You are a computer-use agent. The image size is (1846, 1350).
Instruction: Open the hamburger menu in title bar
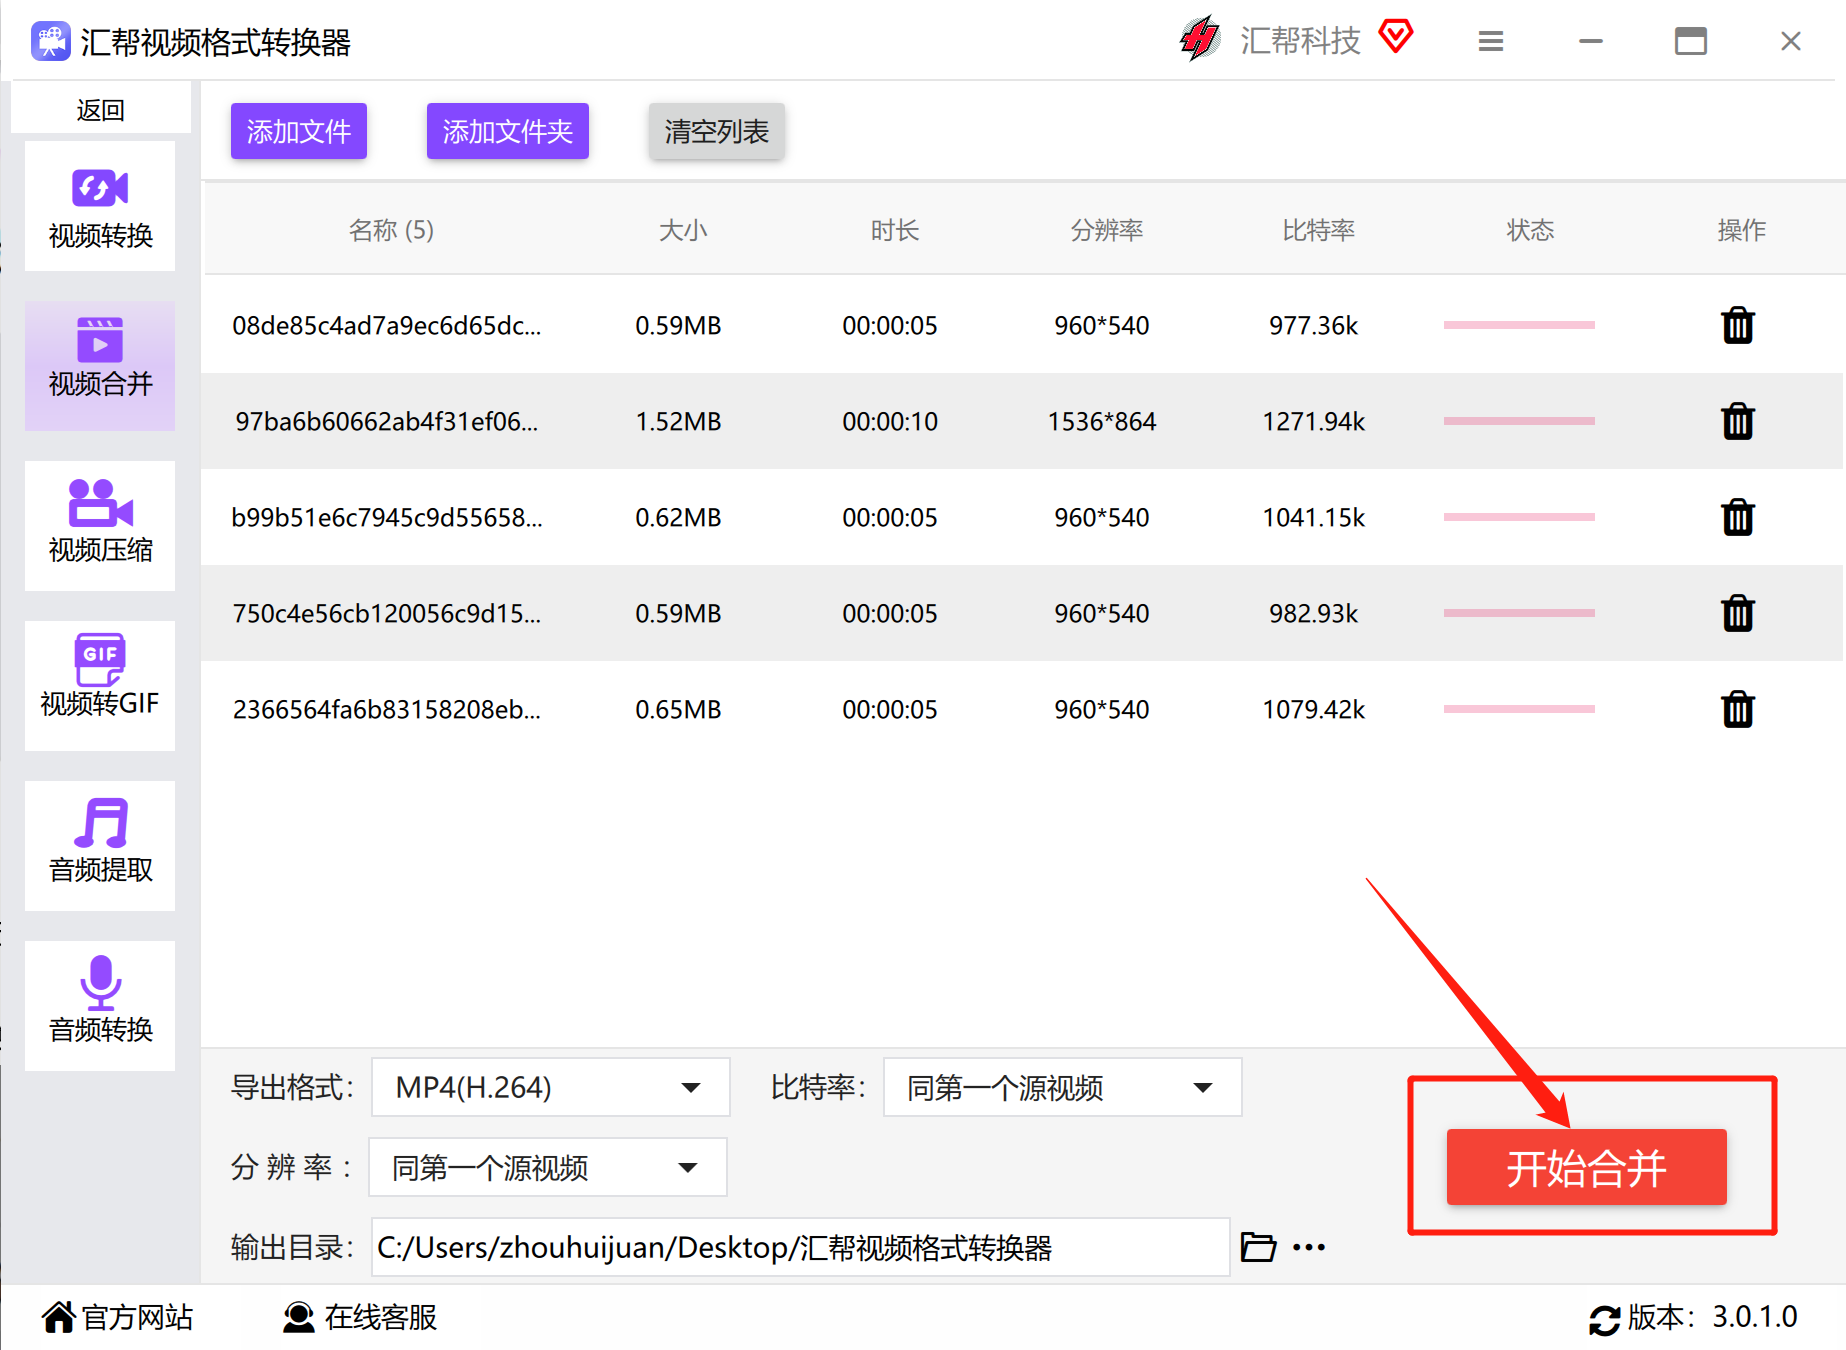tap(1491, 41)
